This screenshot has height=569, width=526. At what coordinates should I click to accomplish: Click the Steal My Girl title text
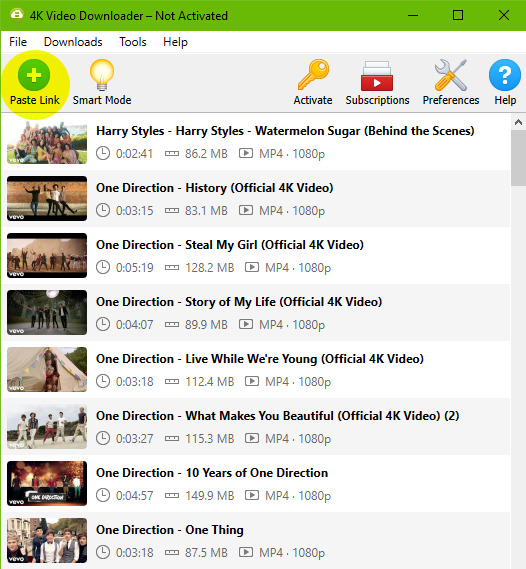tap(230, 245)
